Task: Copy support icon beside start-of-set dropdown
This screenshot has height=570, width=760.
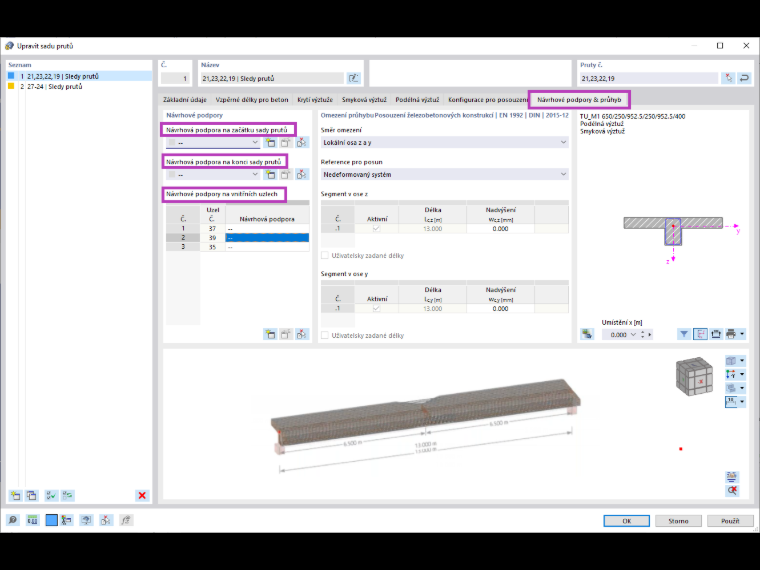Action: click(x=285, y=142)
